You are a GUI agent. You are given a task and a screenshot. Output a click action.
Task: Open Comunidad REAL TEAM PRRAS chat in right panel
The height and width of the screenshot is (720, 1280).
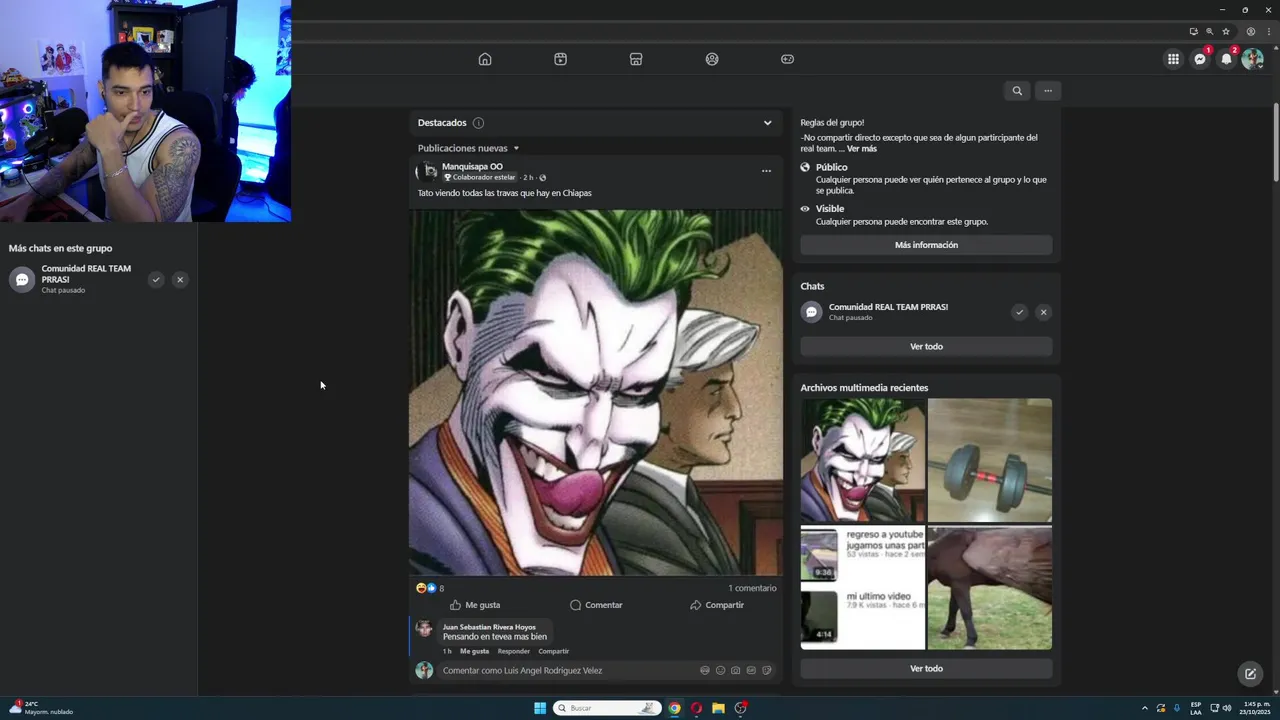pyautogui.click(x=888, y=311)
